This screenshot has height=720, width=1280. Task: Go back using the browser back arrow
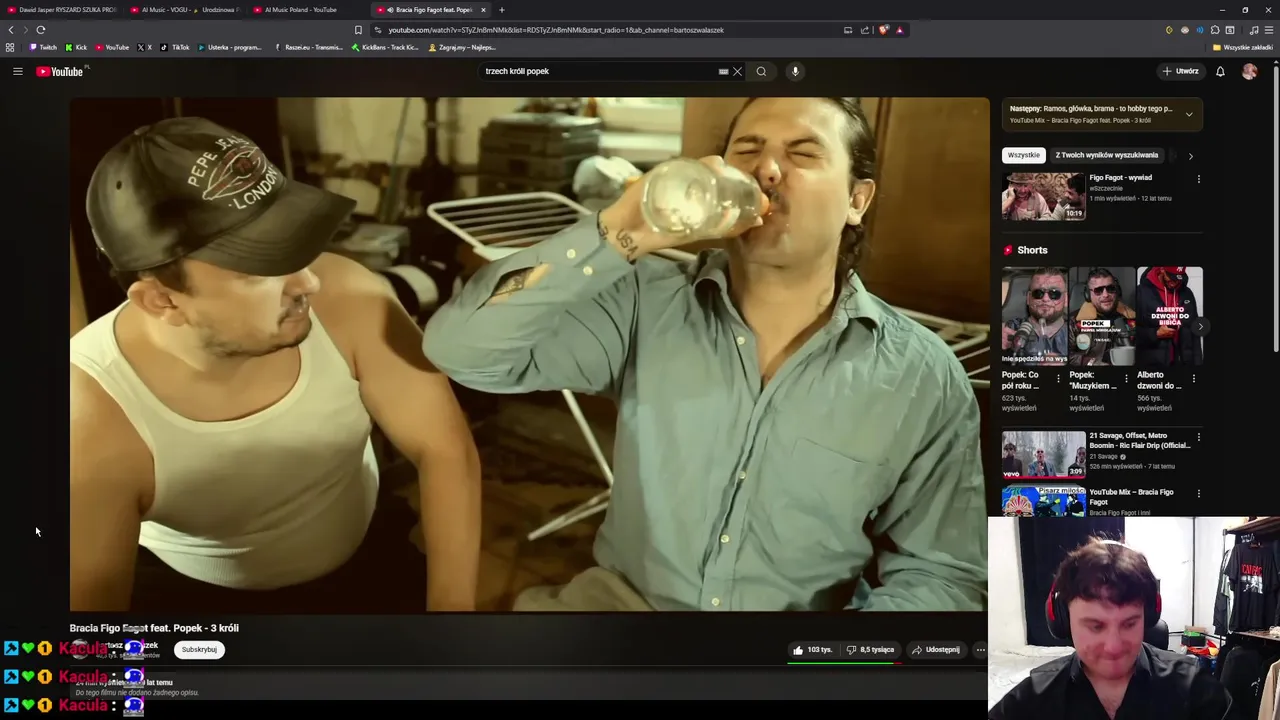[x=11, y=30]
